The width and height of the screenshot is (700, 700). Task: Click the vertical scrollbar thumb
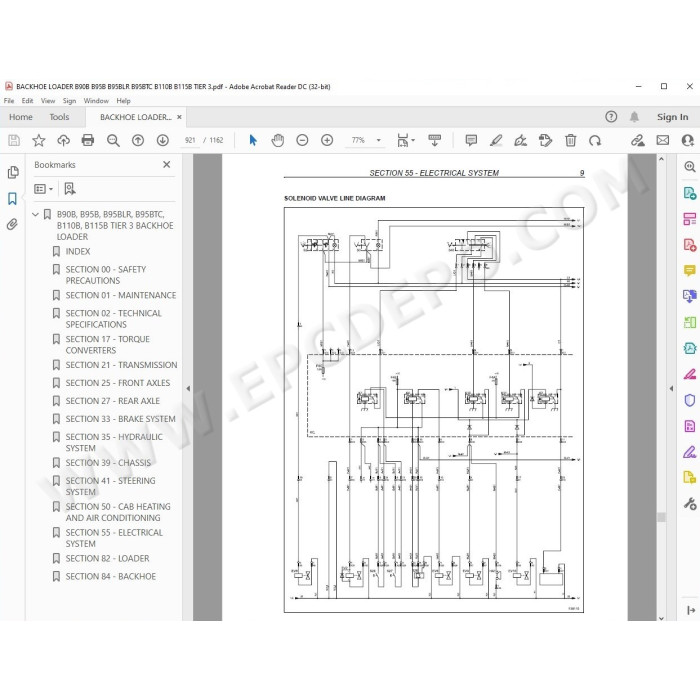point(661,517)
